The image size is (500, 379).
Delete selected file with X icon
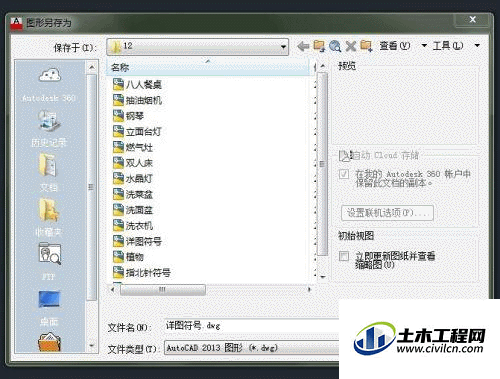coord(350,46)
